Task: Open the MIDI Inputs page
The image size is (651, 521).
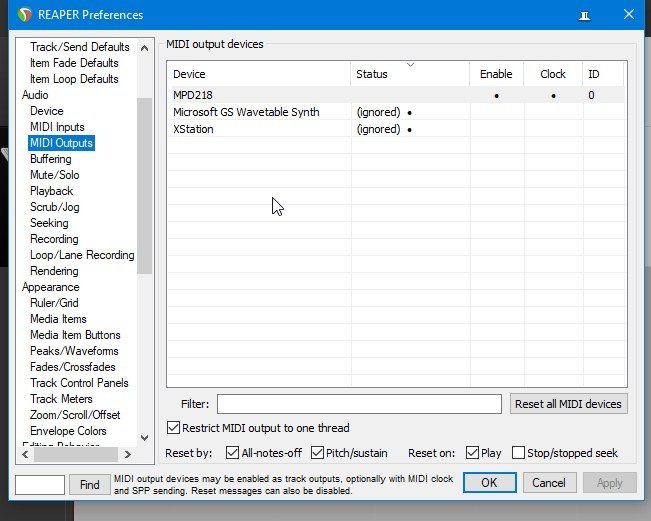Action: (57, 127)
